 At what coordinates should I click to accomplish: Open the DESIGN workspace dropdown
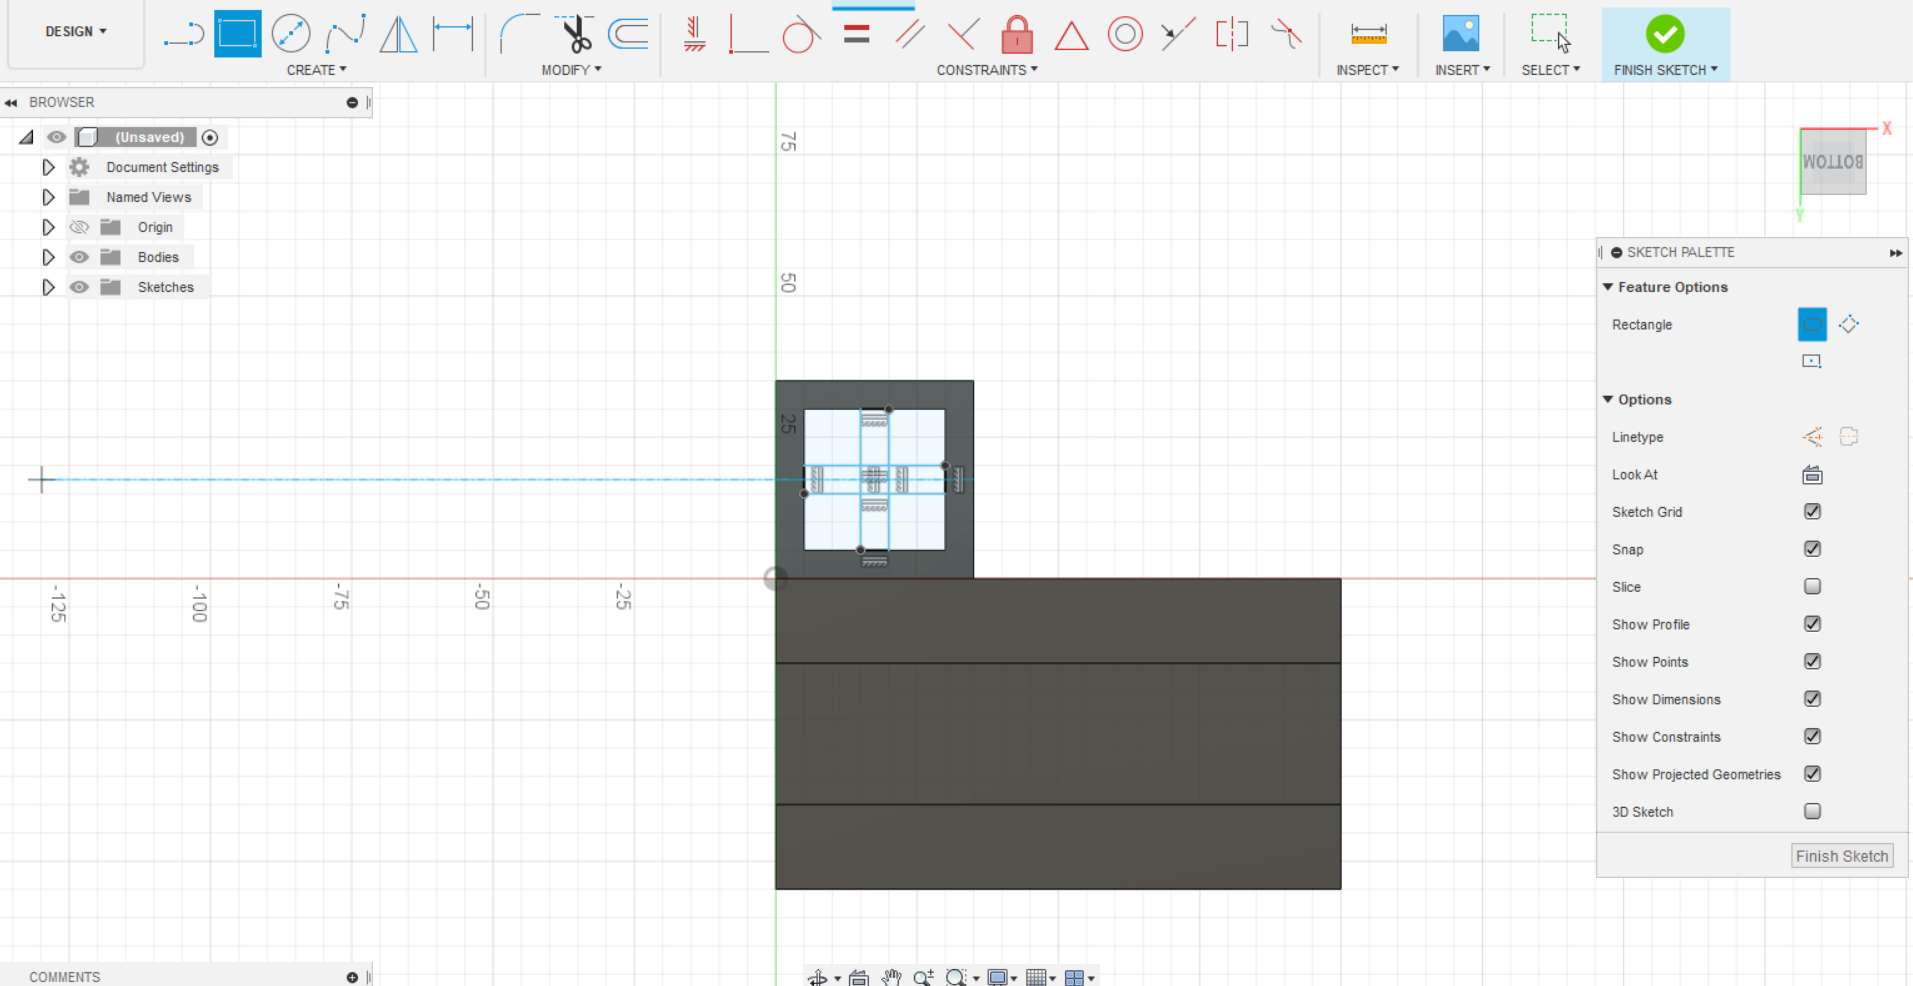[x=76, y=32]
